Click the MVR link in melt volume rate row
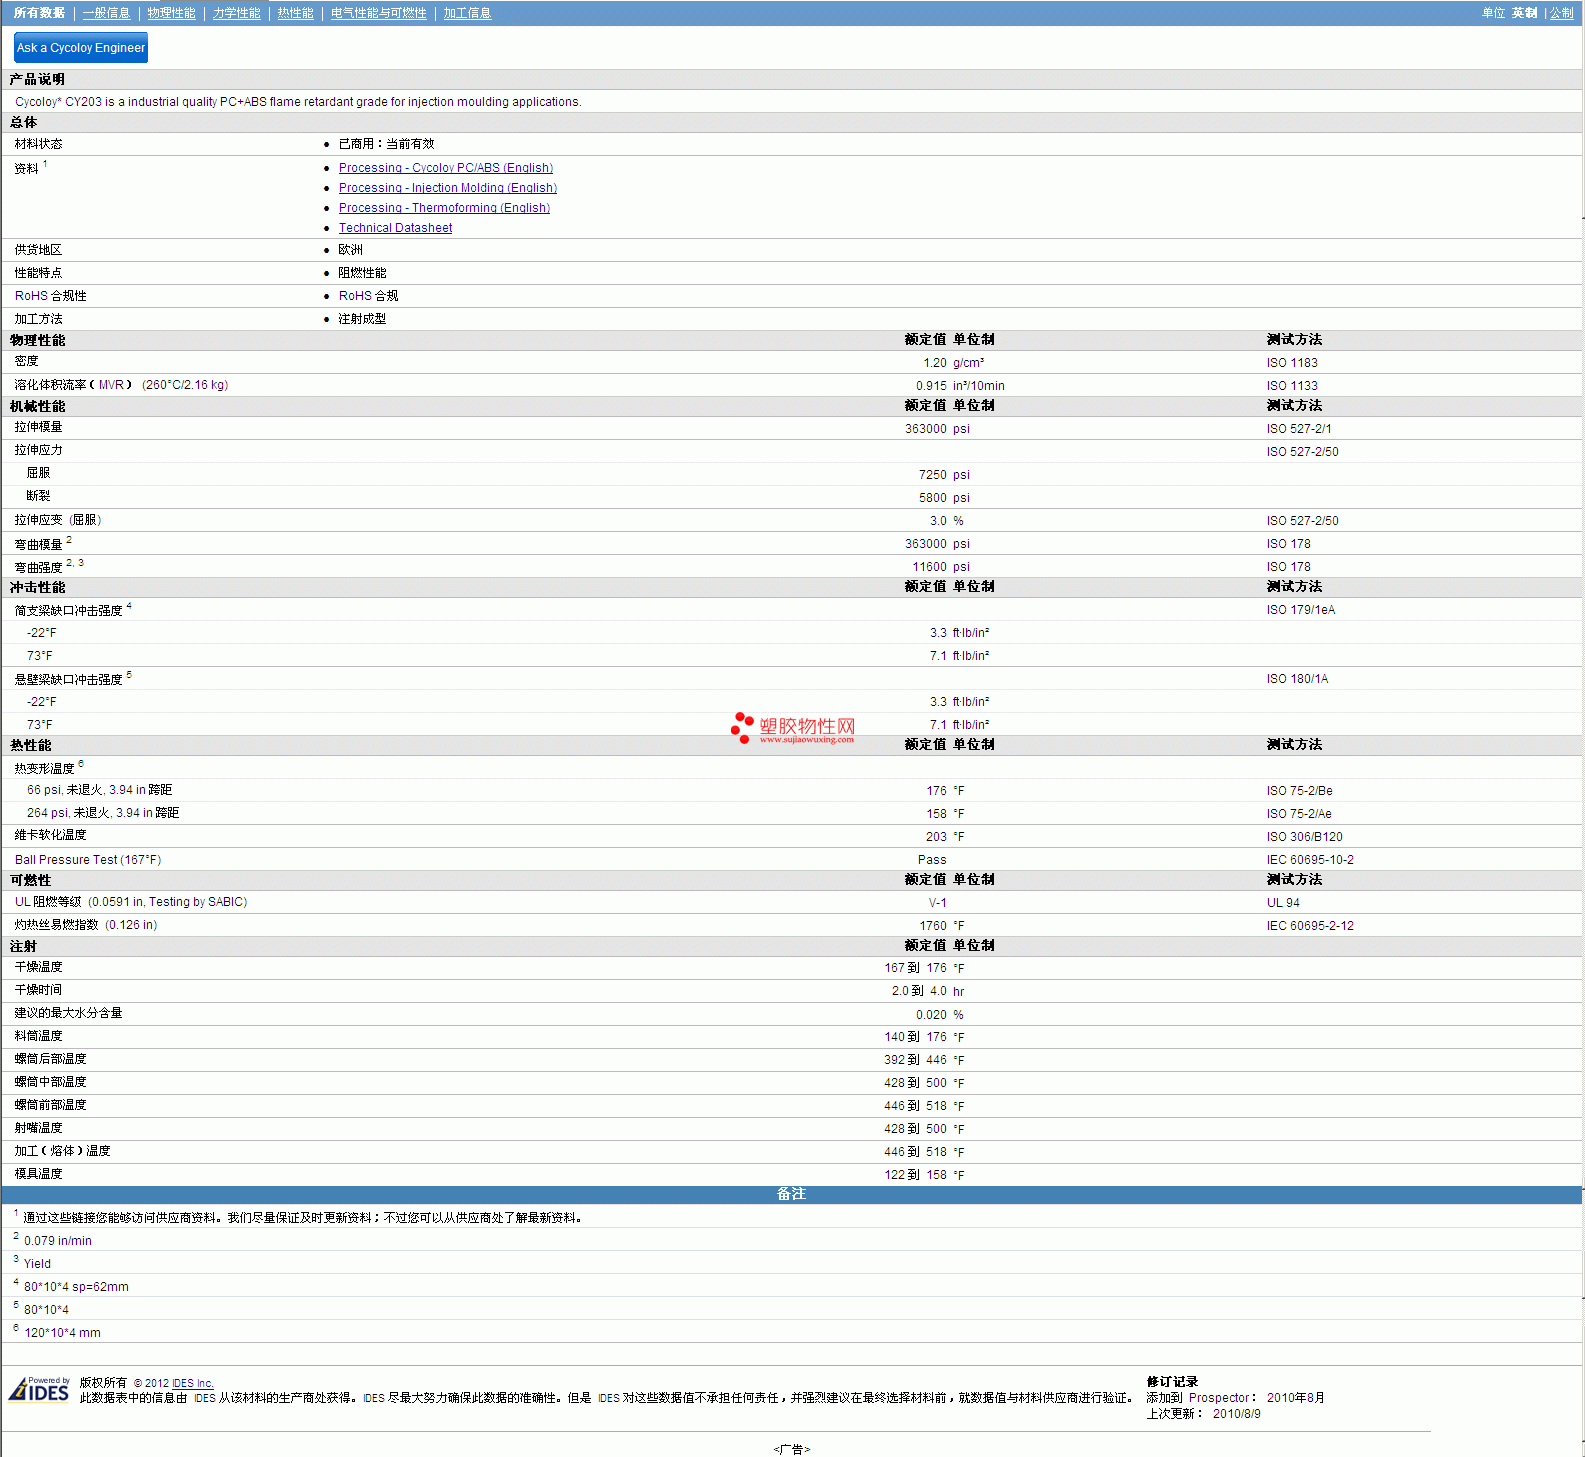Screen dimensions: 1585x1457 [x=111, y=385]
